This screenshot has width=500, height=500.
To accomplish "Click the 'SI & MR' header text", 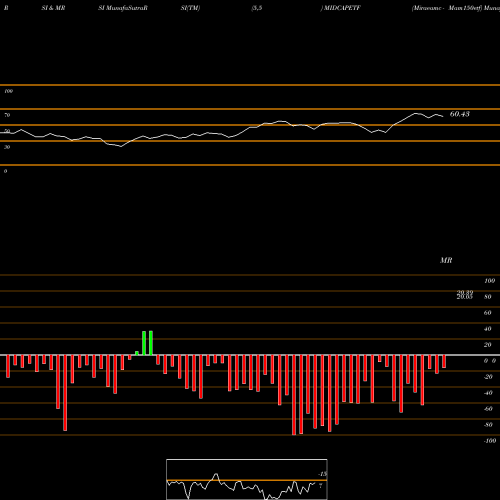I will tap(53, 8).
